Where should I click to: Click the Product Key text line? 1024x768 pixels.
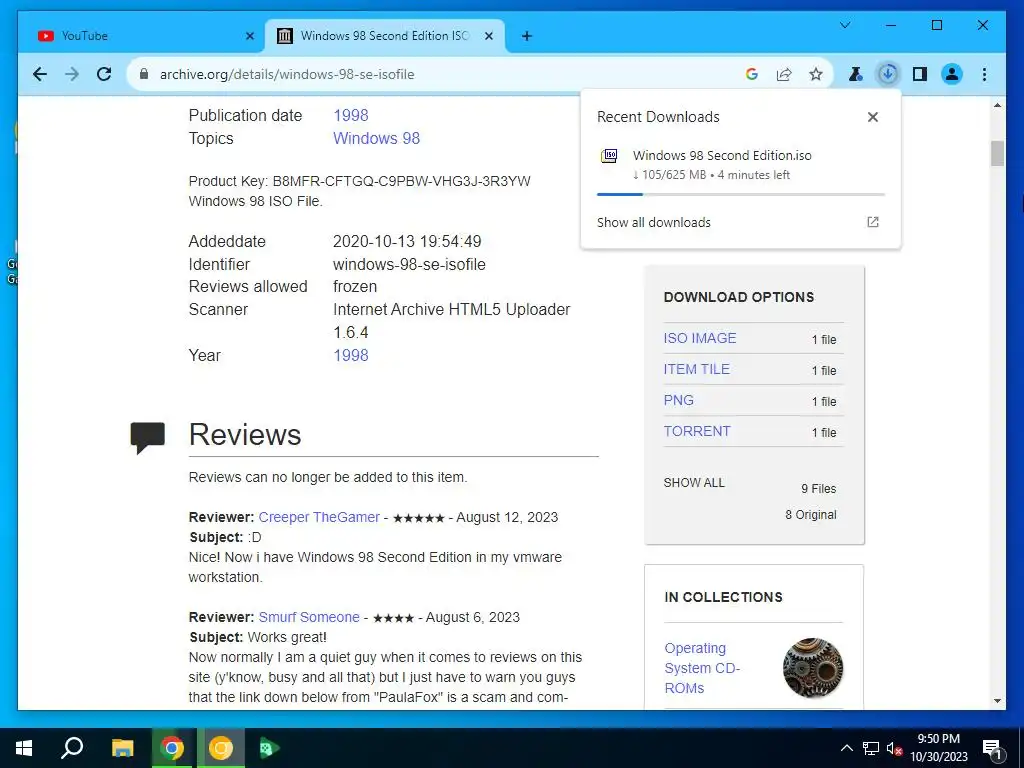click(359, 181)
